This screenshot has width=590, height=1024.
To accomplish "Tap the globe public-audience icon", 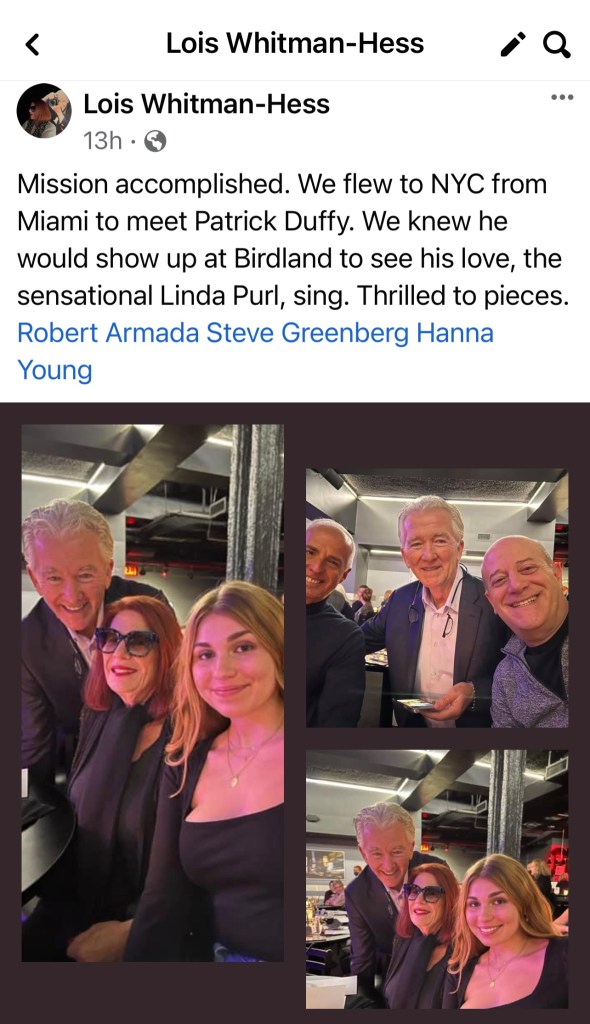I will [155, 140].
